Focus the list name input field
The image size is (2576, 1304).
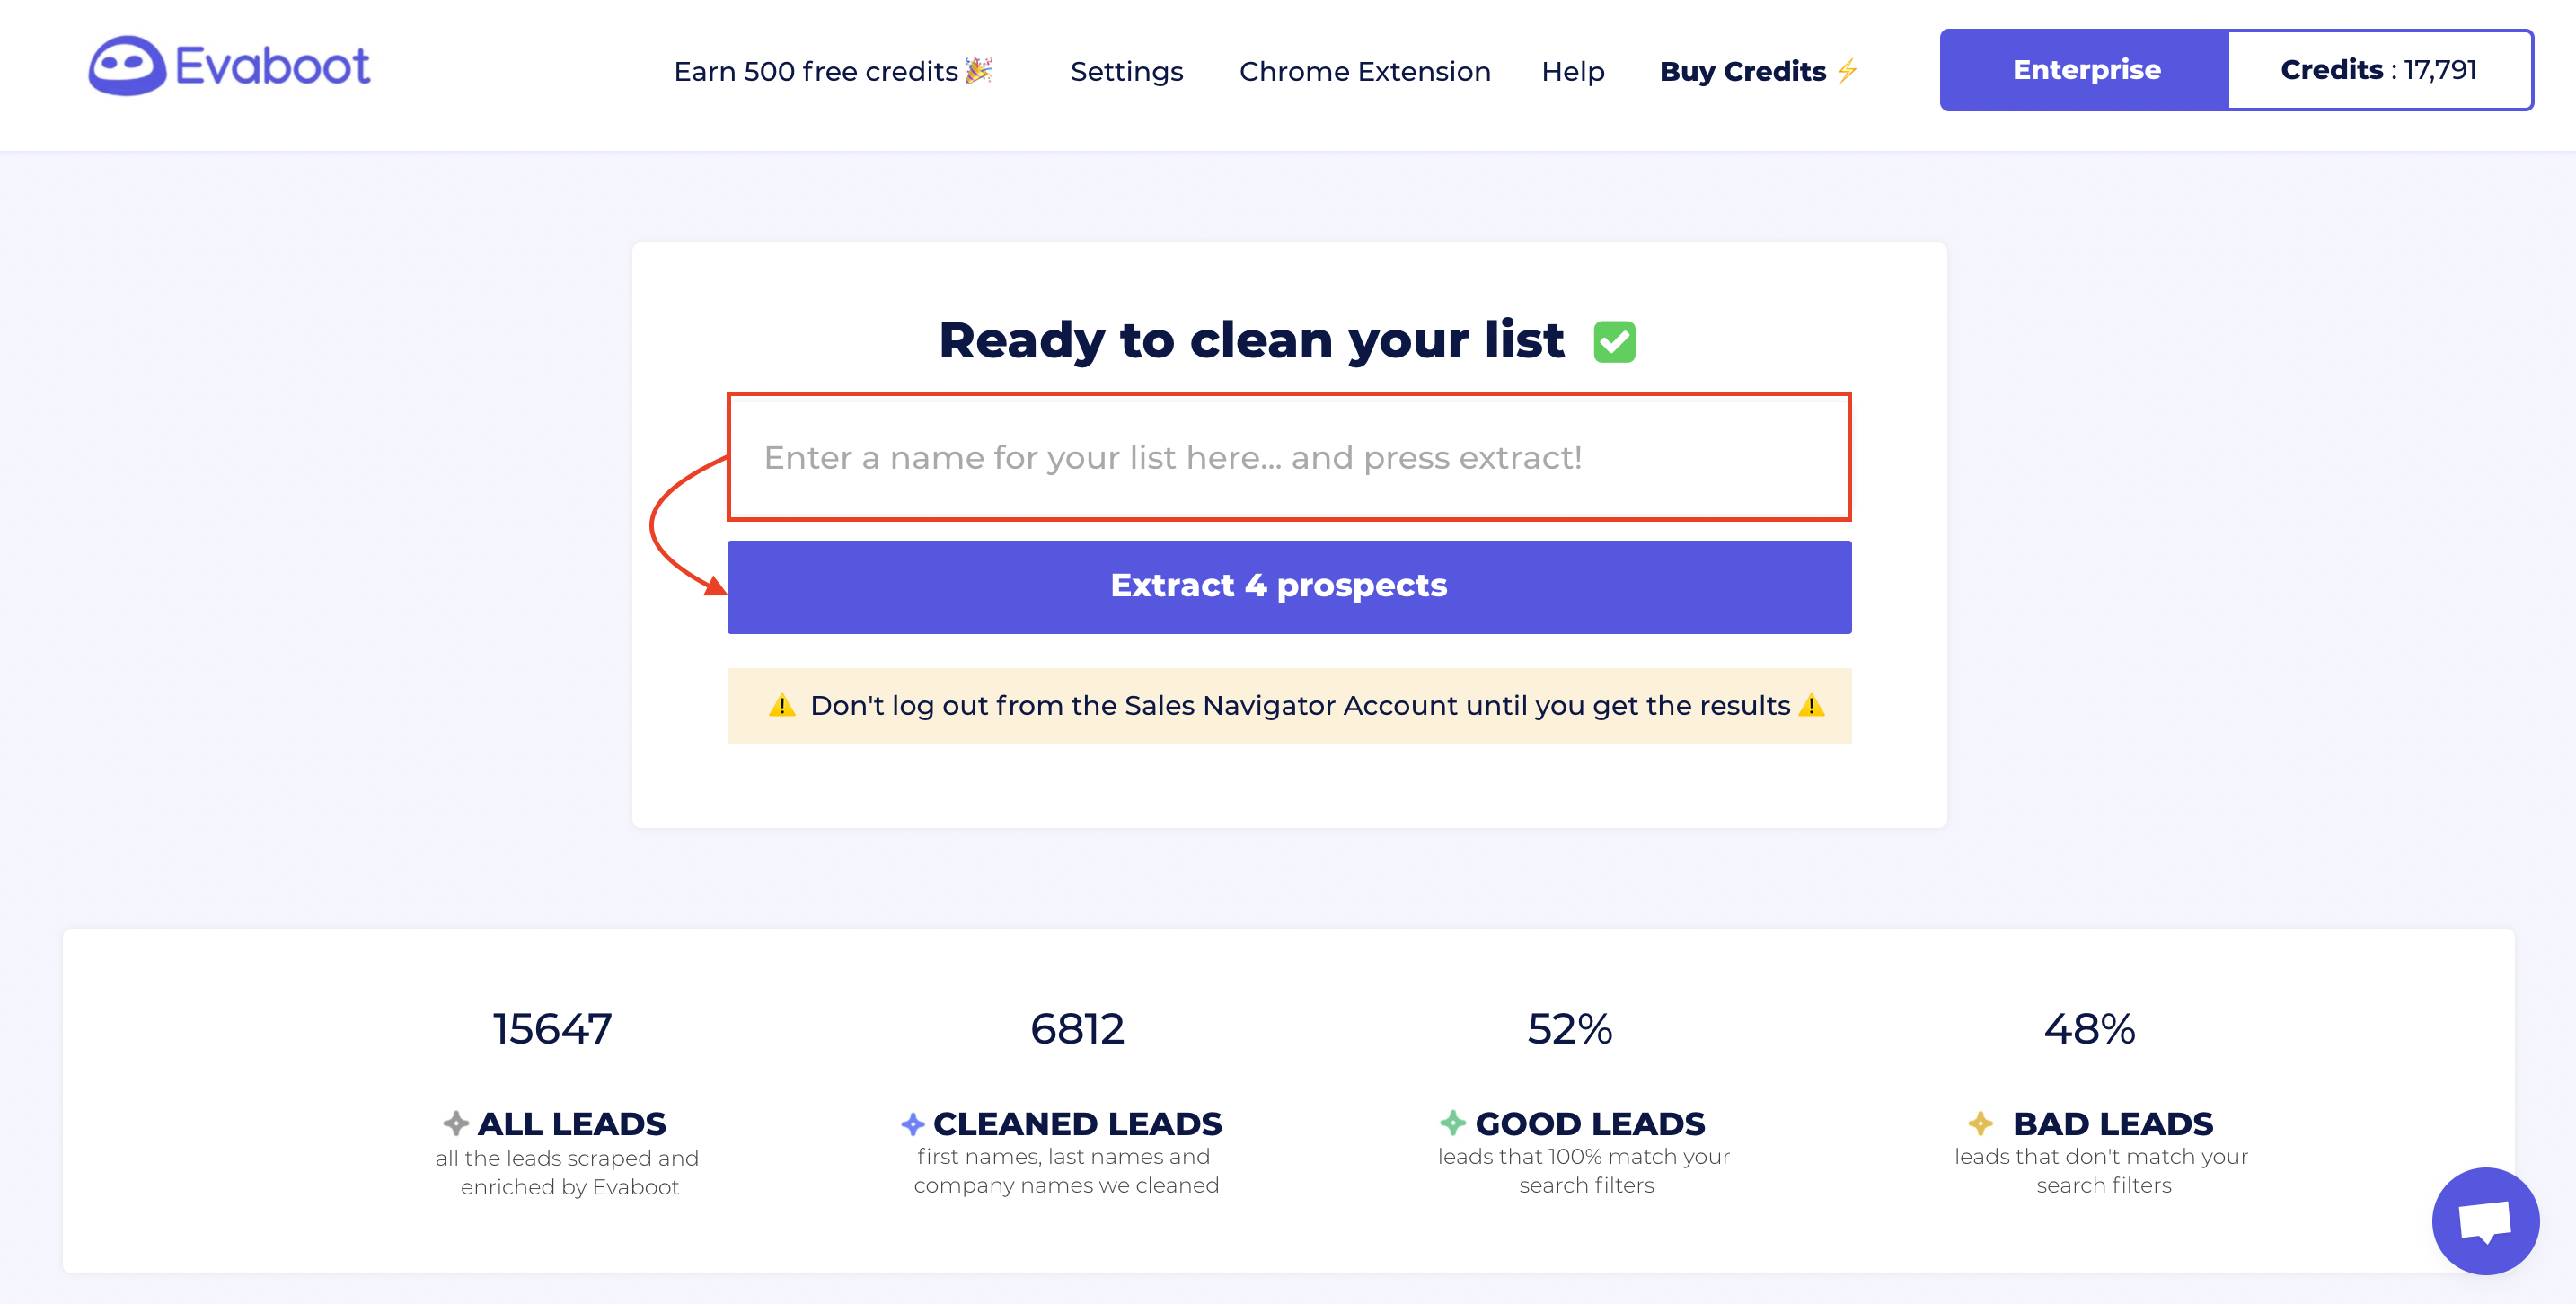[x=1289, y=457]
